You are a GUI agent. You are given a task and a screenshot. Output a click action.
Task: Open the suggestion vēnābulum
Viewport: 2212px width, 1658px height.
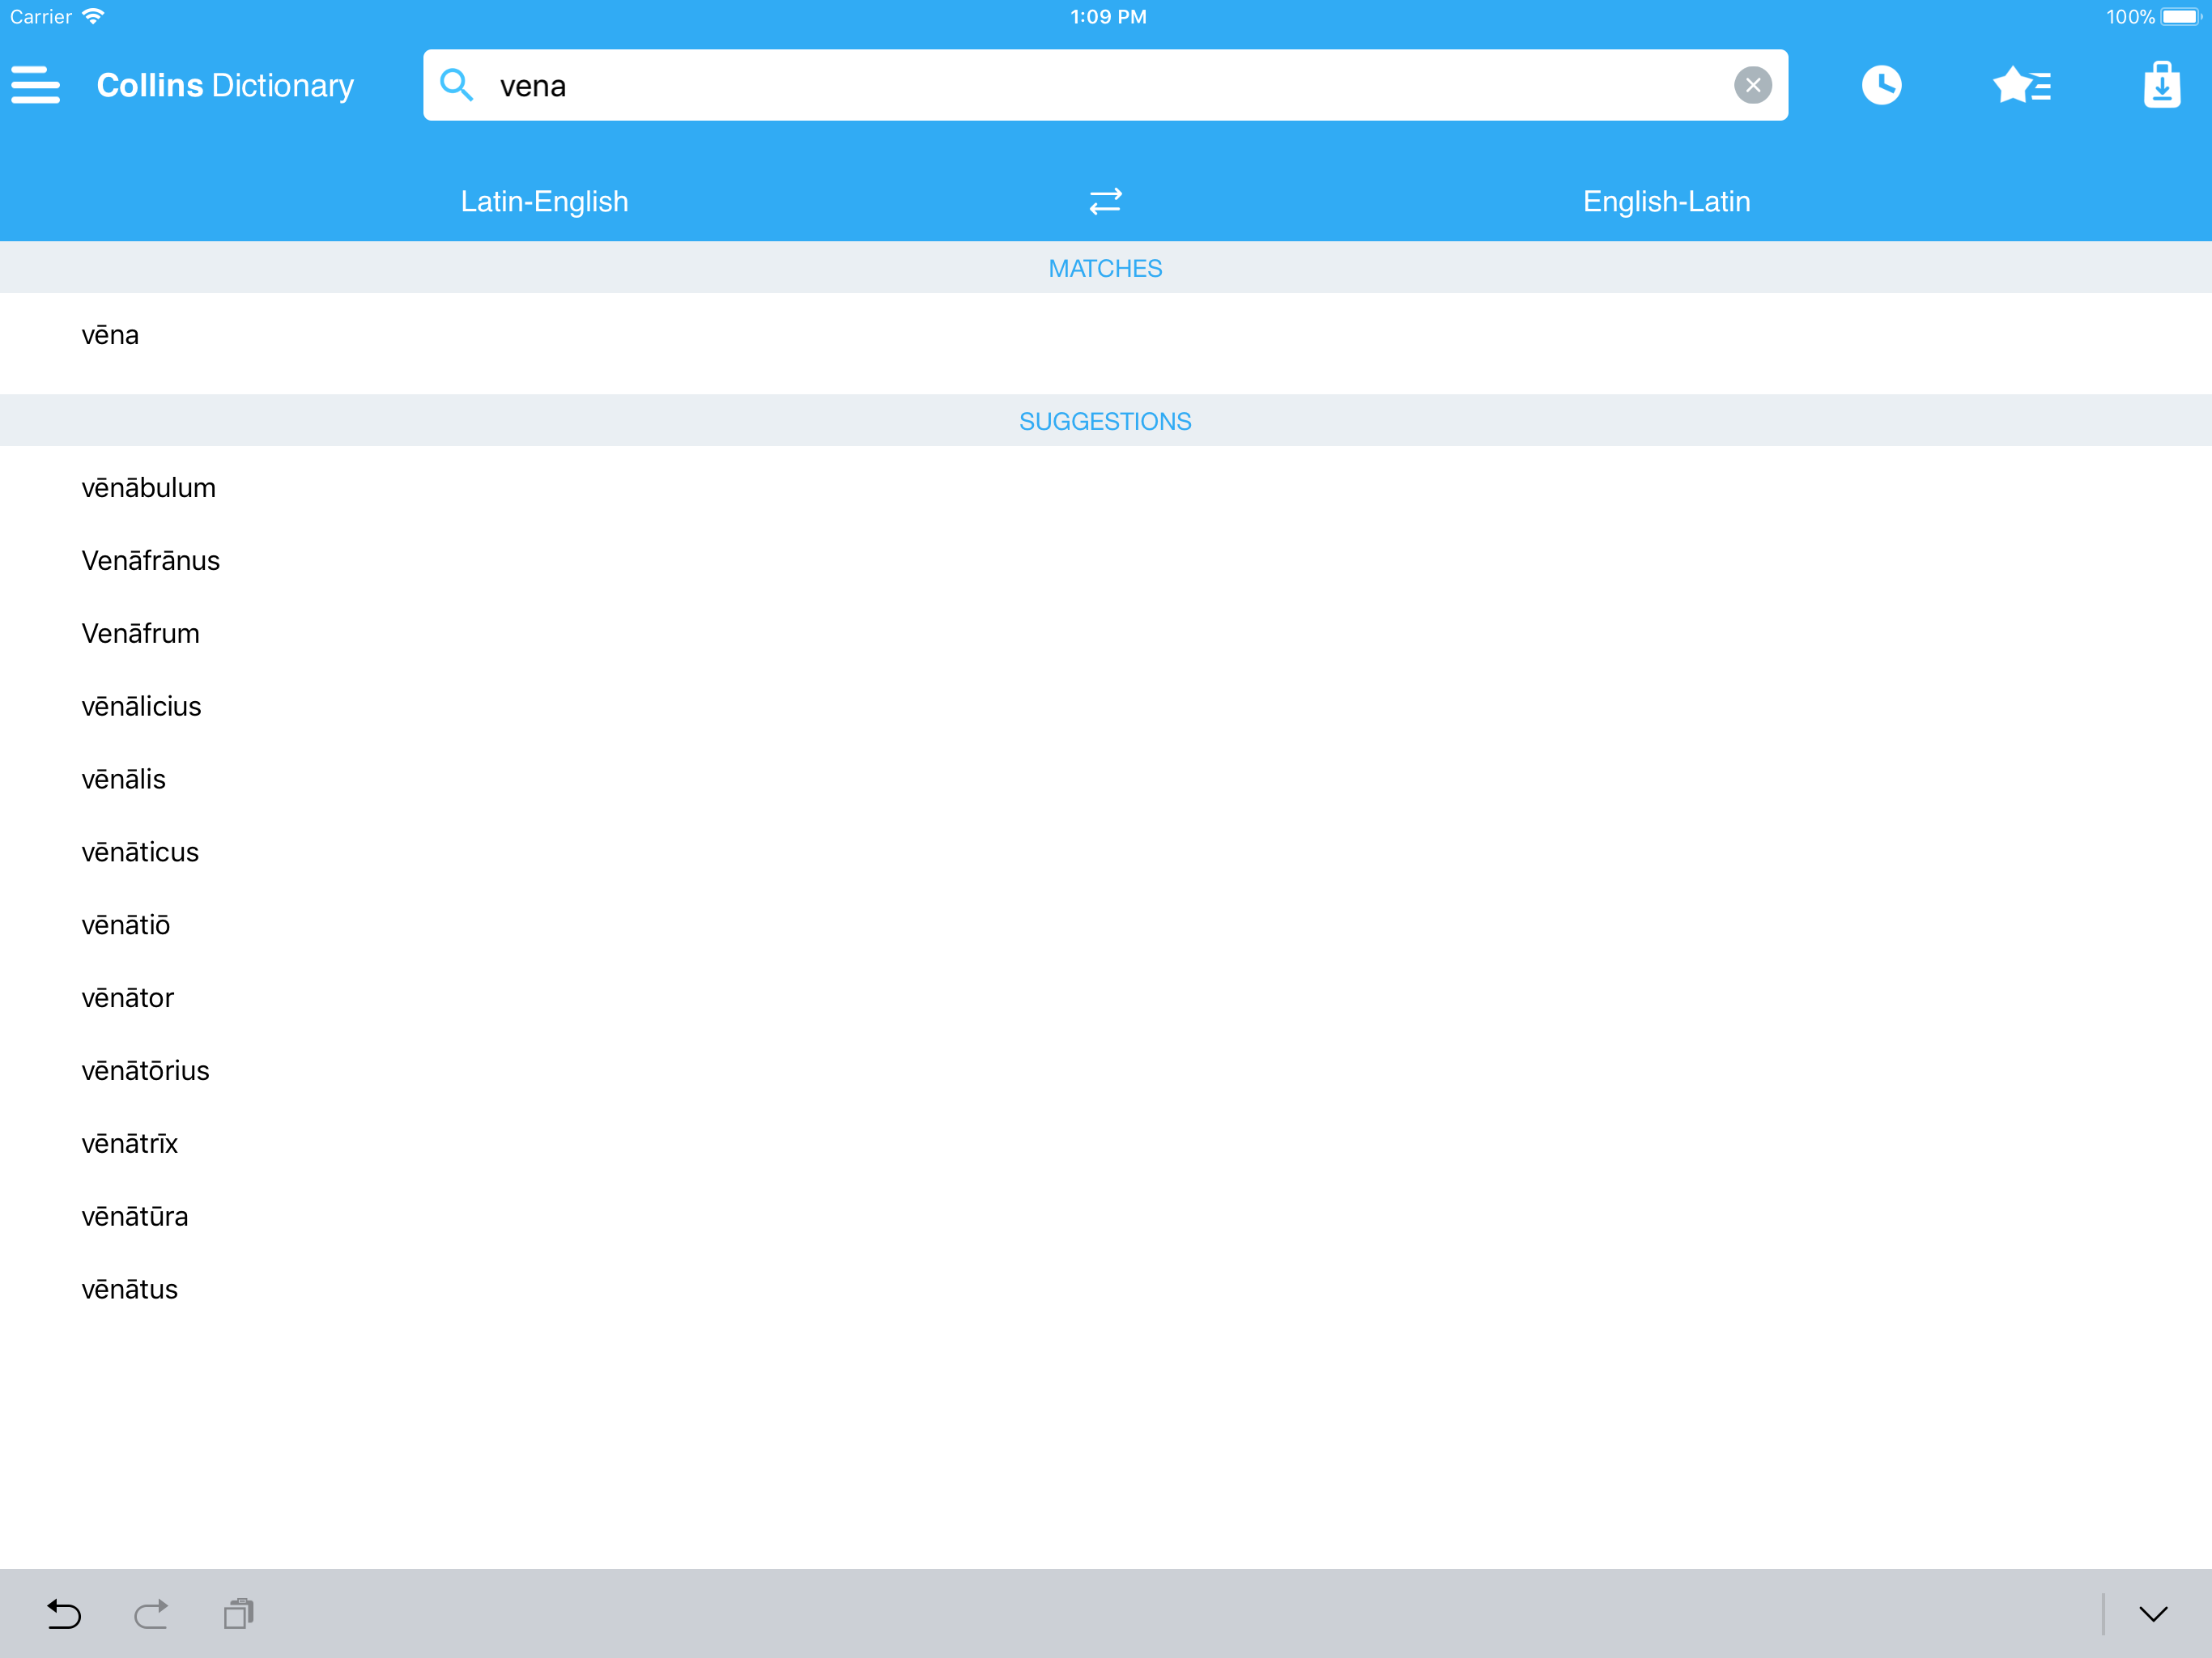(148, 488)
